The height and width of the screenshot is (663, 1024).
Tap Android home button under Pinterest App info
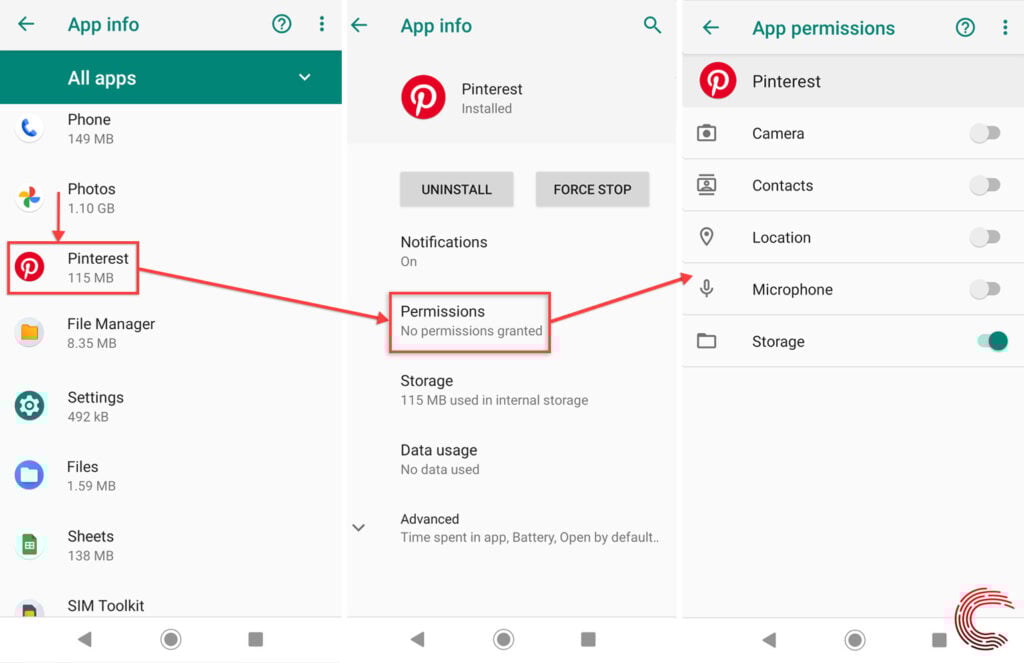[504, 639]
